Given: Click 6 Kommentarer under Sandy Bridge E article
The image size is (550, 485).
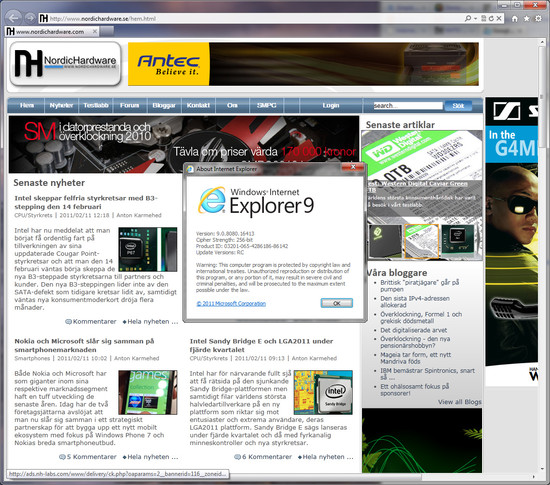Looking at the screenshot, I should (263, 457).
